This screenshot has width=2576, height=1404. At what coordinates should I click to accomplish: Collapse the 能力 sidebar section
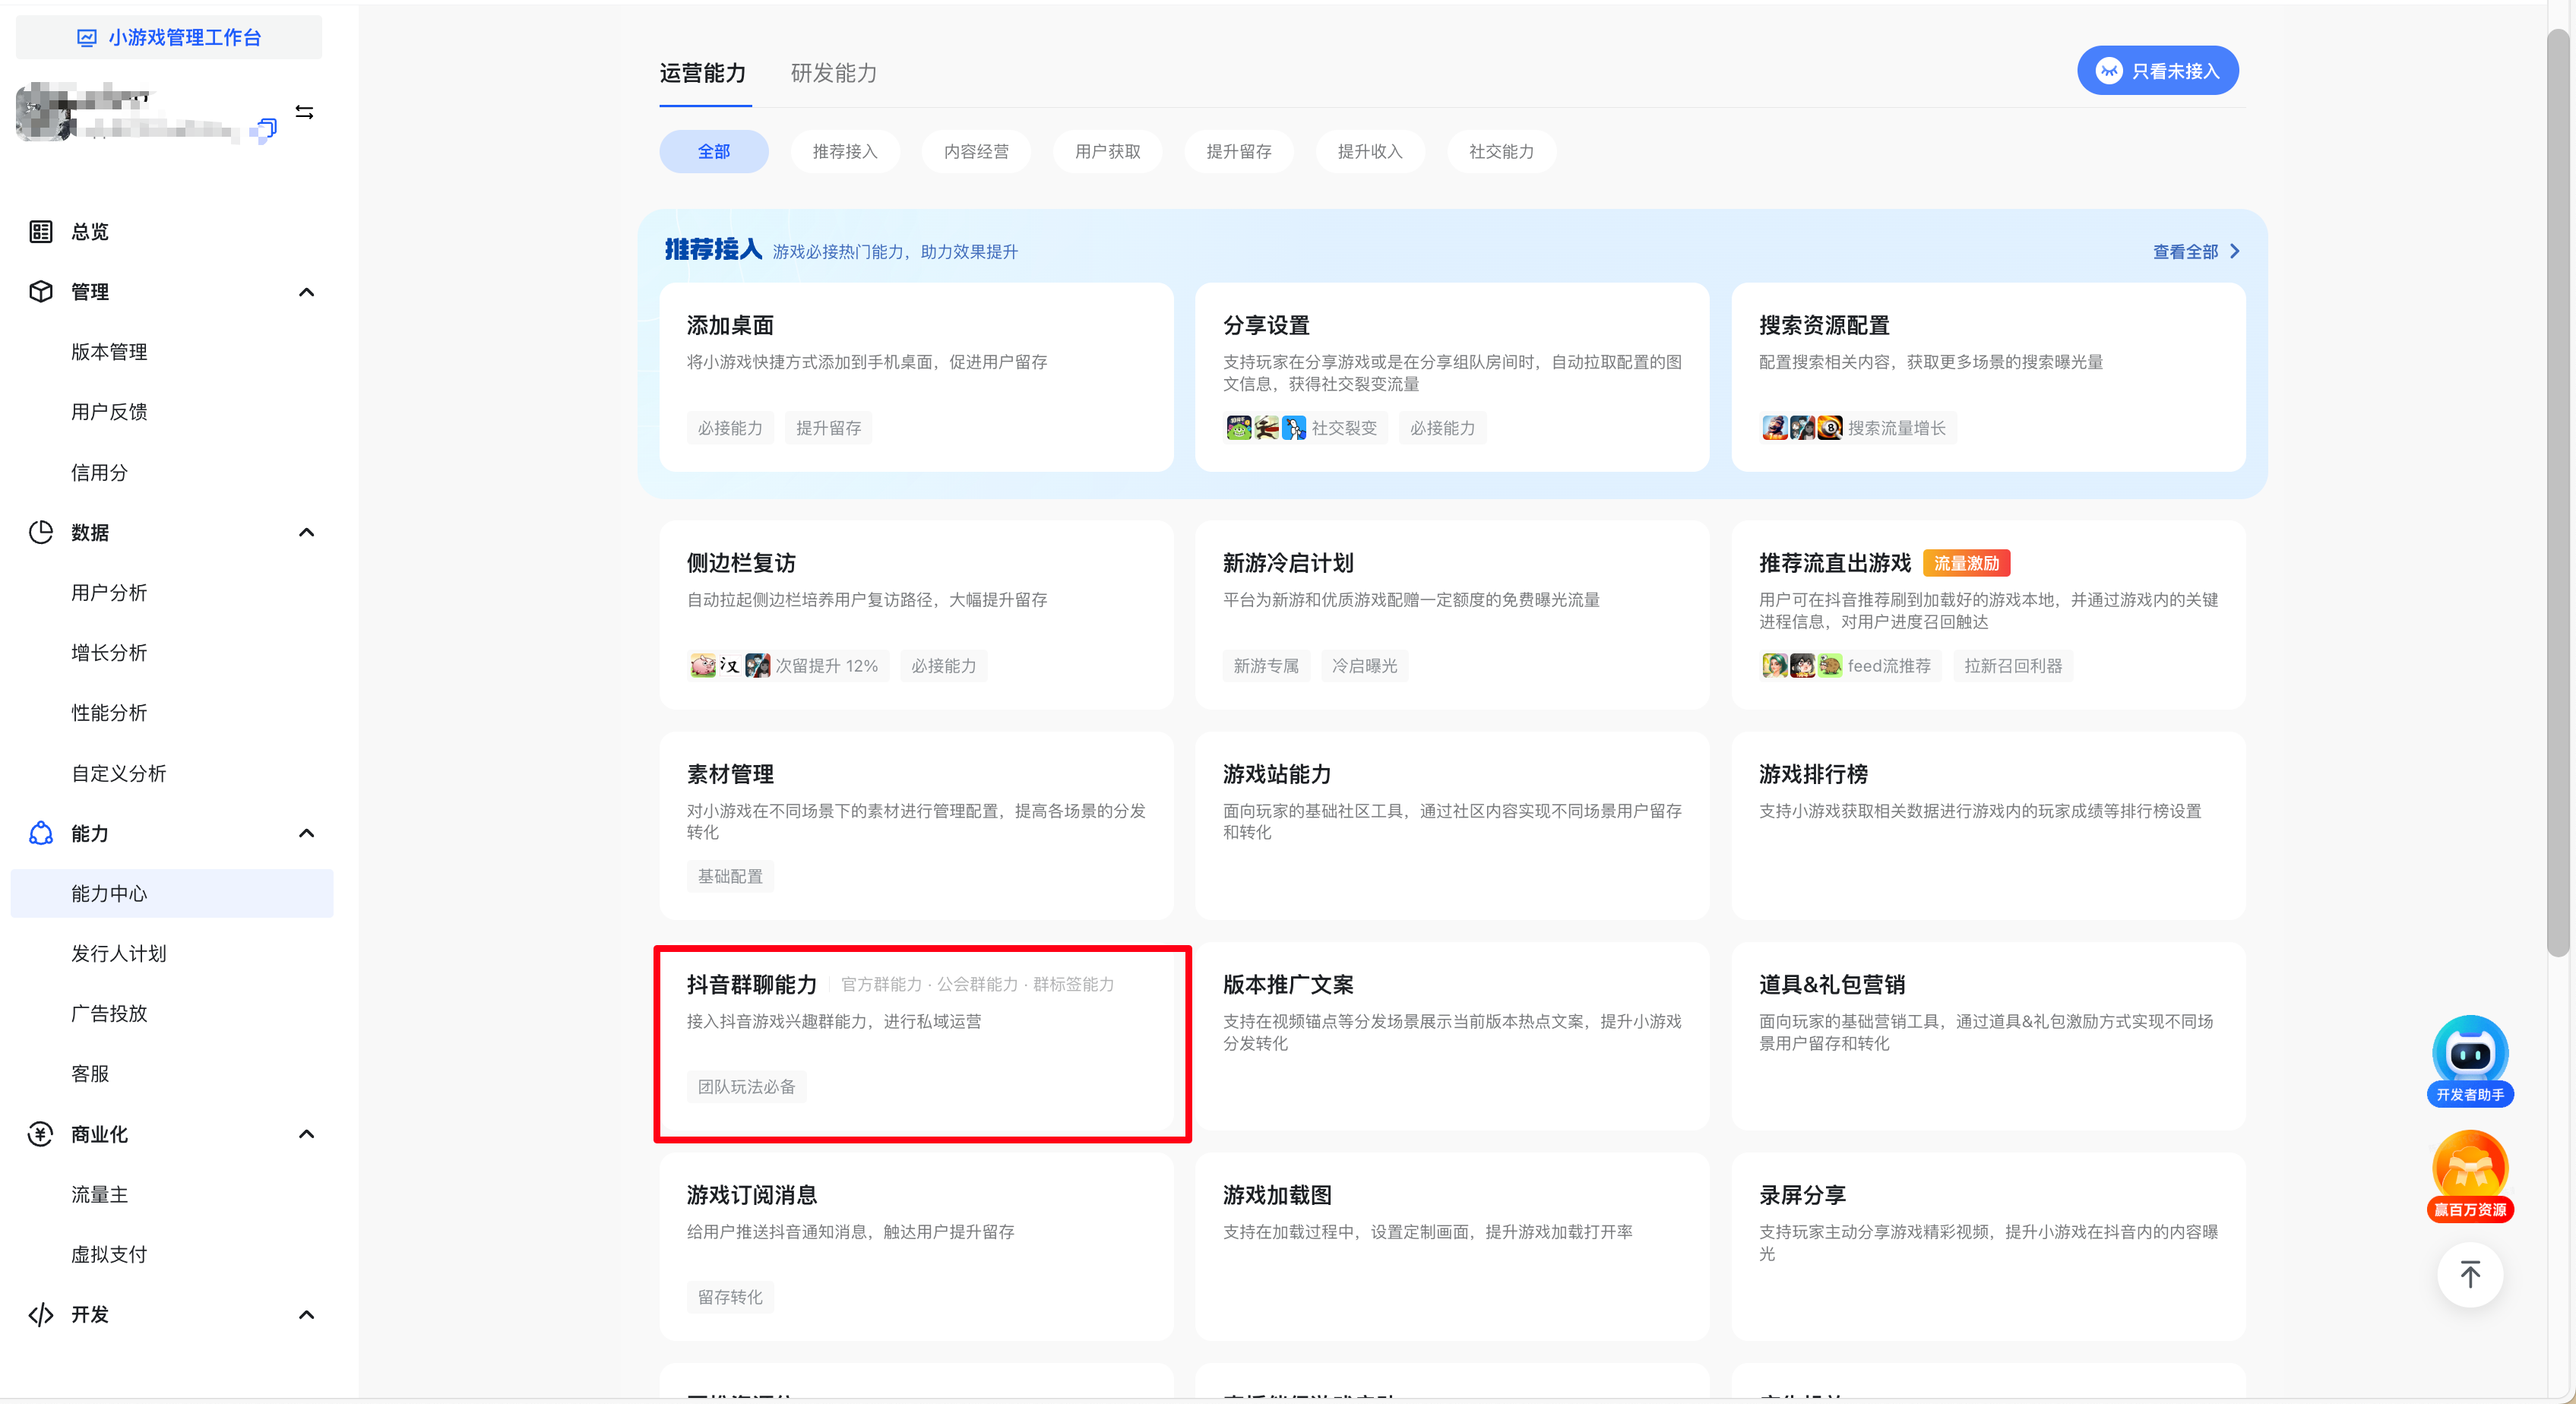coord(306,833)
